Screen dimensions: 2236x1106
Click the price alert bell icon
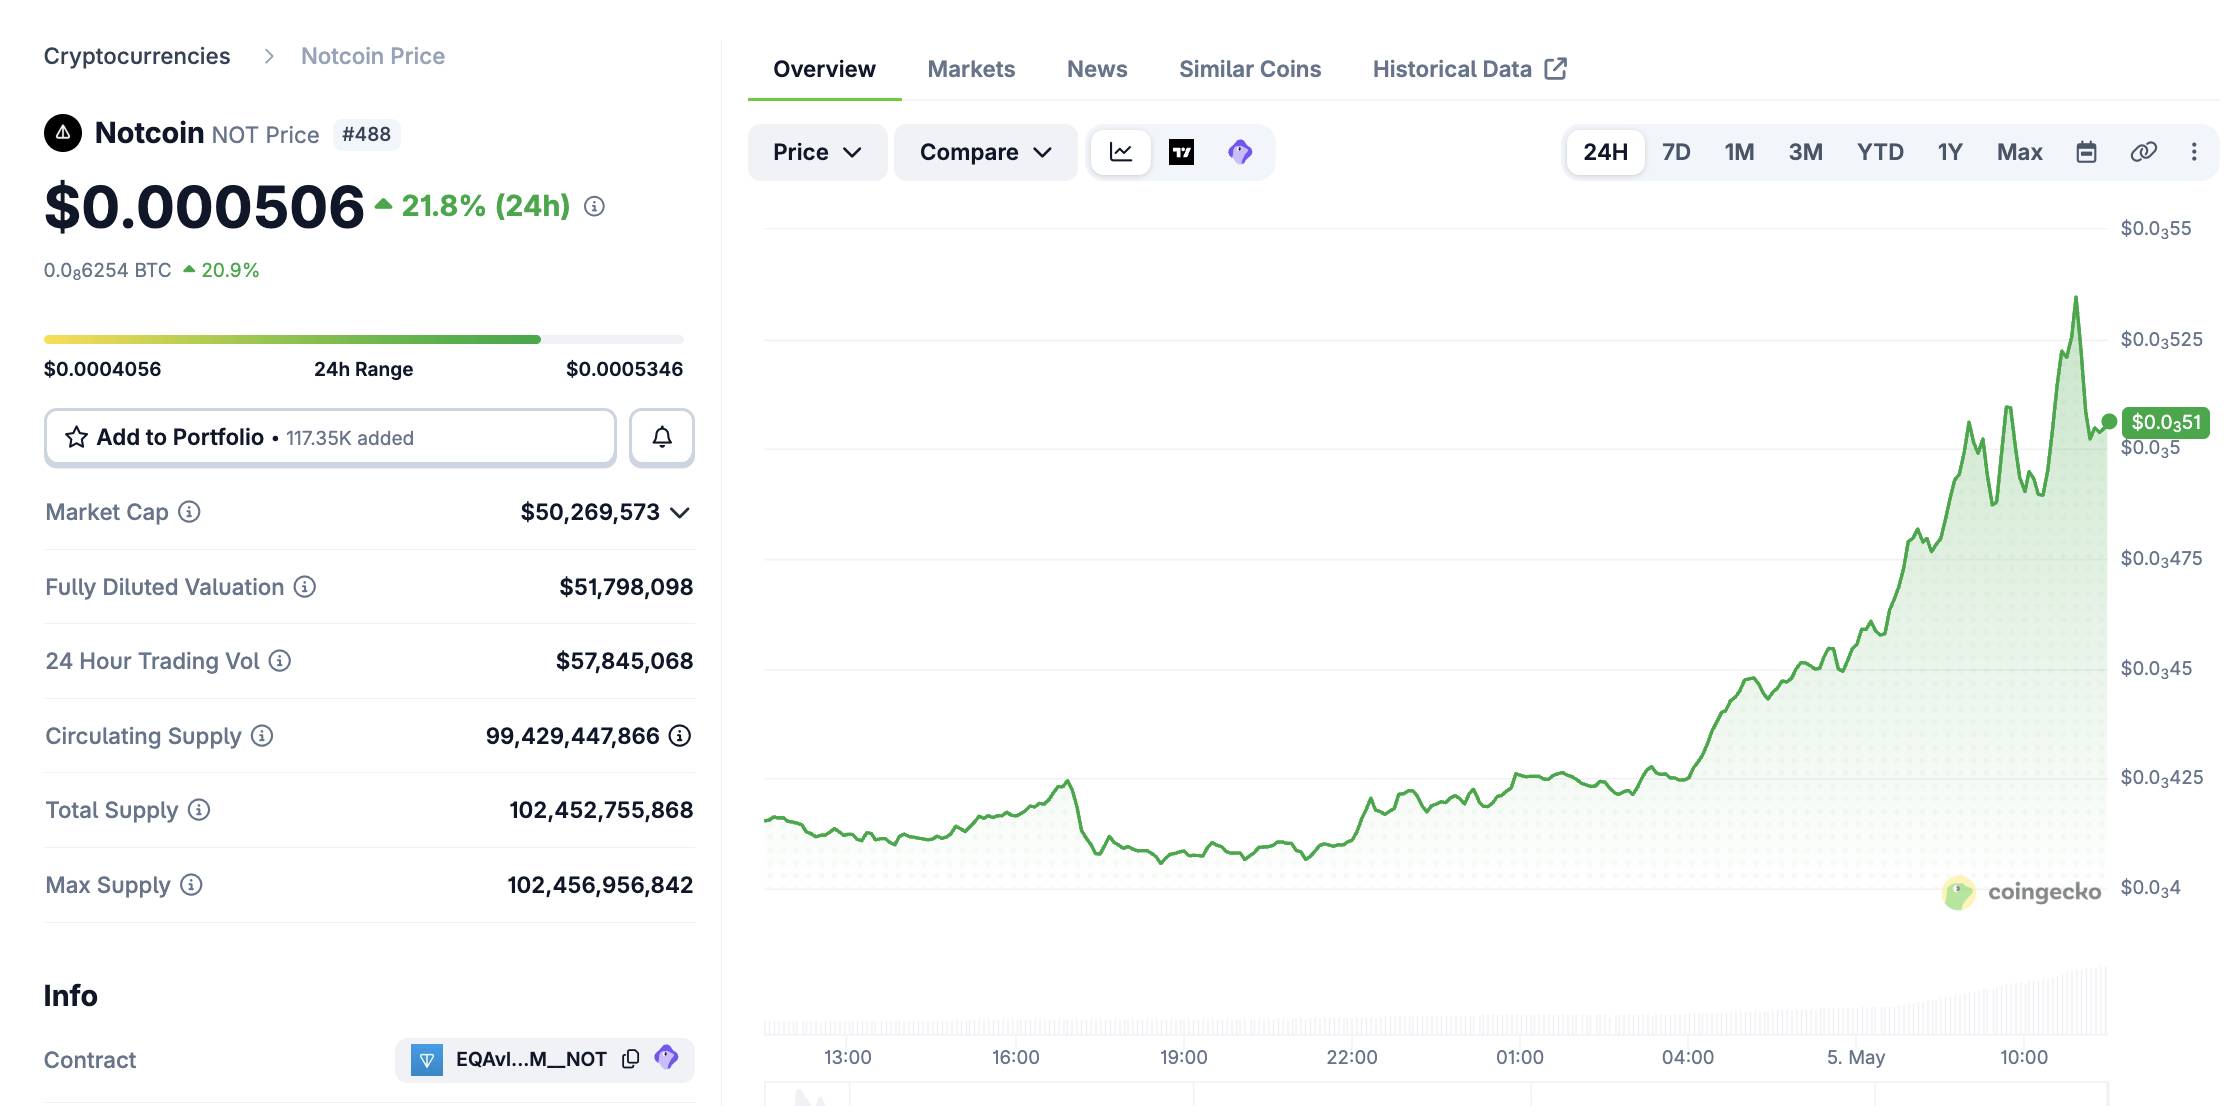point(662,437)
